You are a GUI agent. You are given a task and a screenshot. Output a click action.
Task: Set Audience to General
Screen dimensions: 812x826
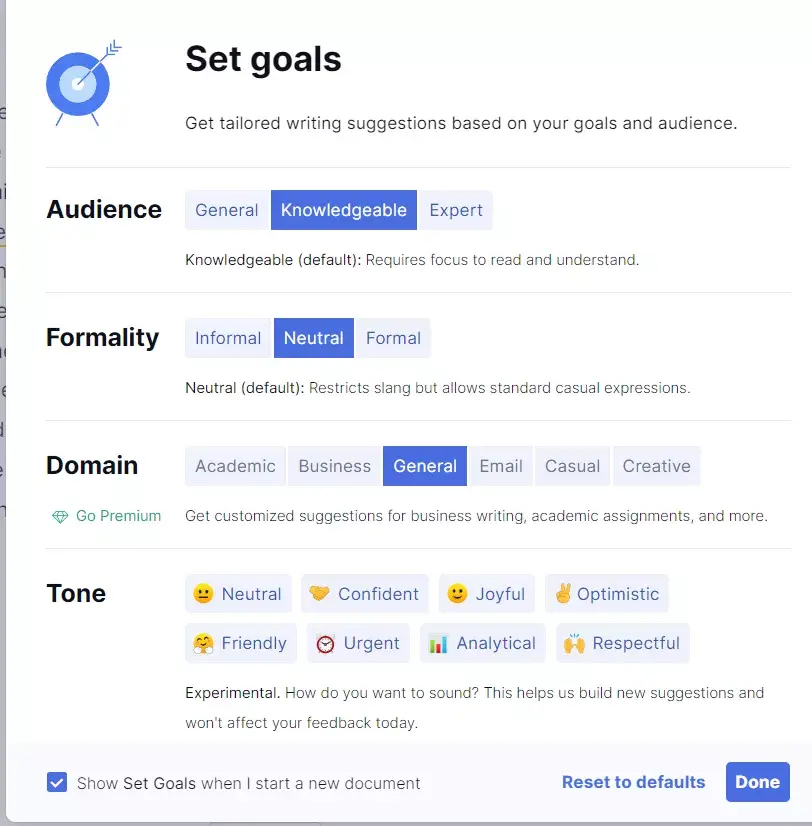coord(227,210)
